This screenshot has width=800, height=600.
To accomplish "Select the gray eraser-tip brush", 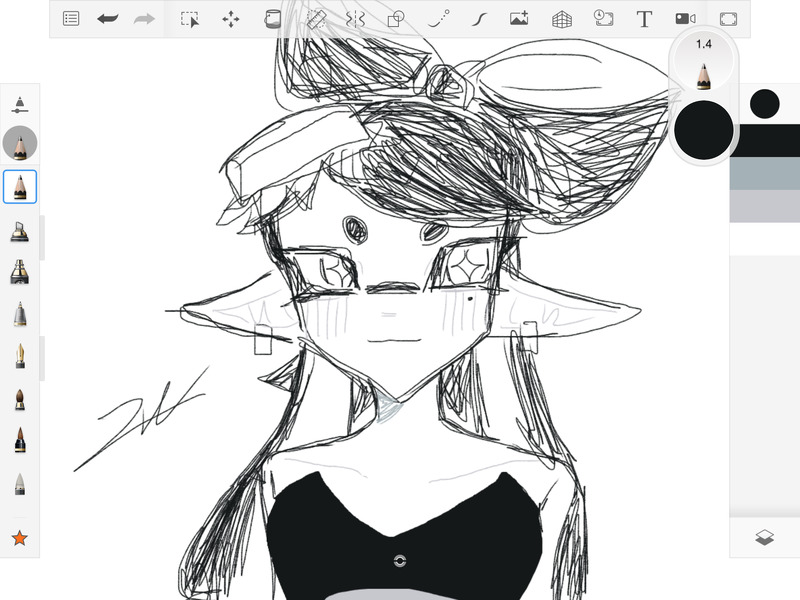I will [x=20, y=484].
